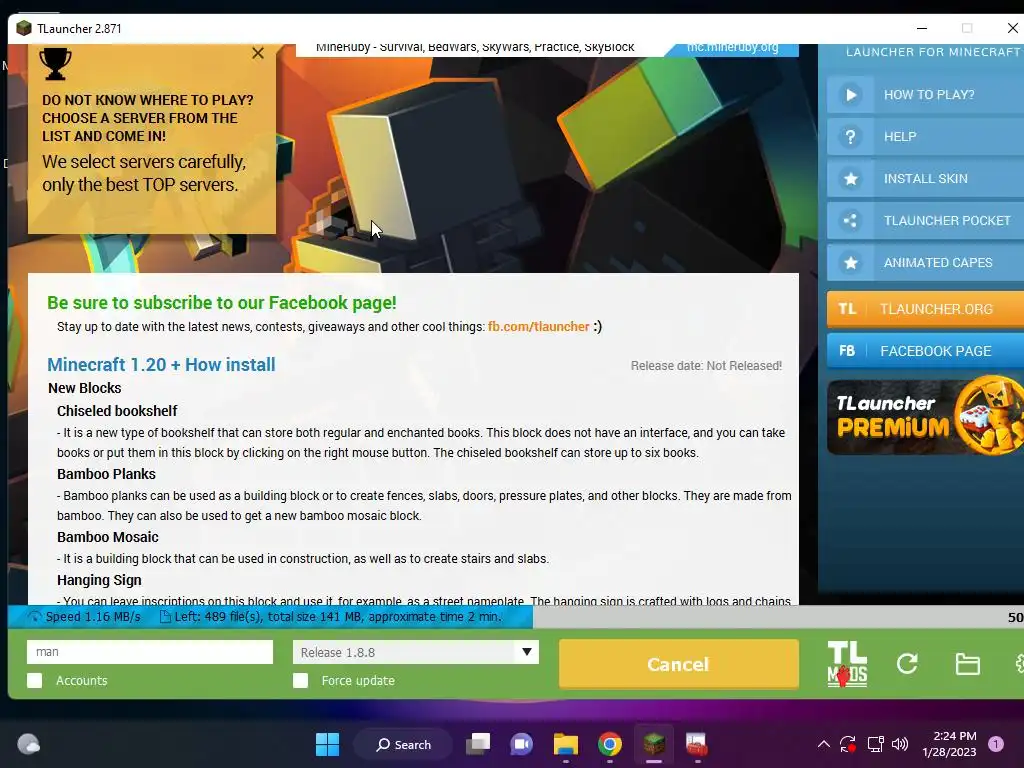Screen dimensions: 1024x768
Task: Enable the Force update checkbox
Action: point(300,680)
